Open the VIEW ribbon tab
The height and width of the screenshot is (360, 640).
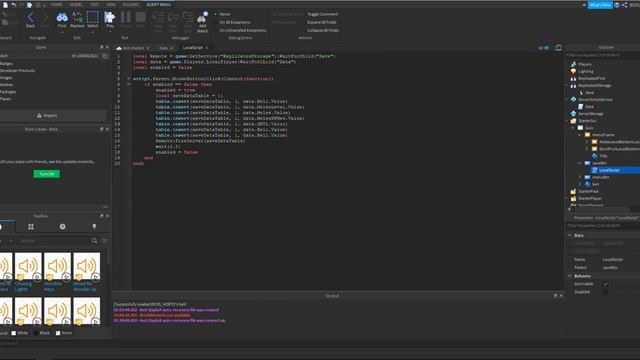click(111, 4)
